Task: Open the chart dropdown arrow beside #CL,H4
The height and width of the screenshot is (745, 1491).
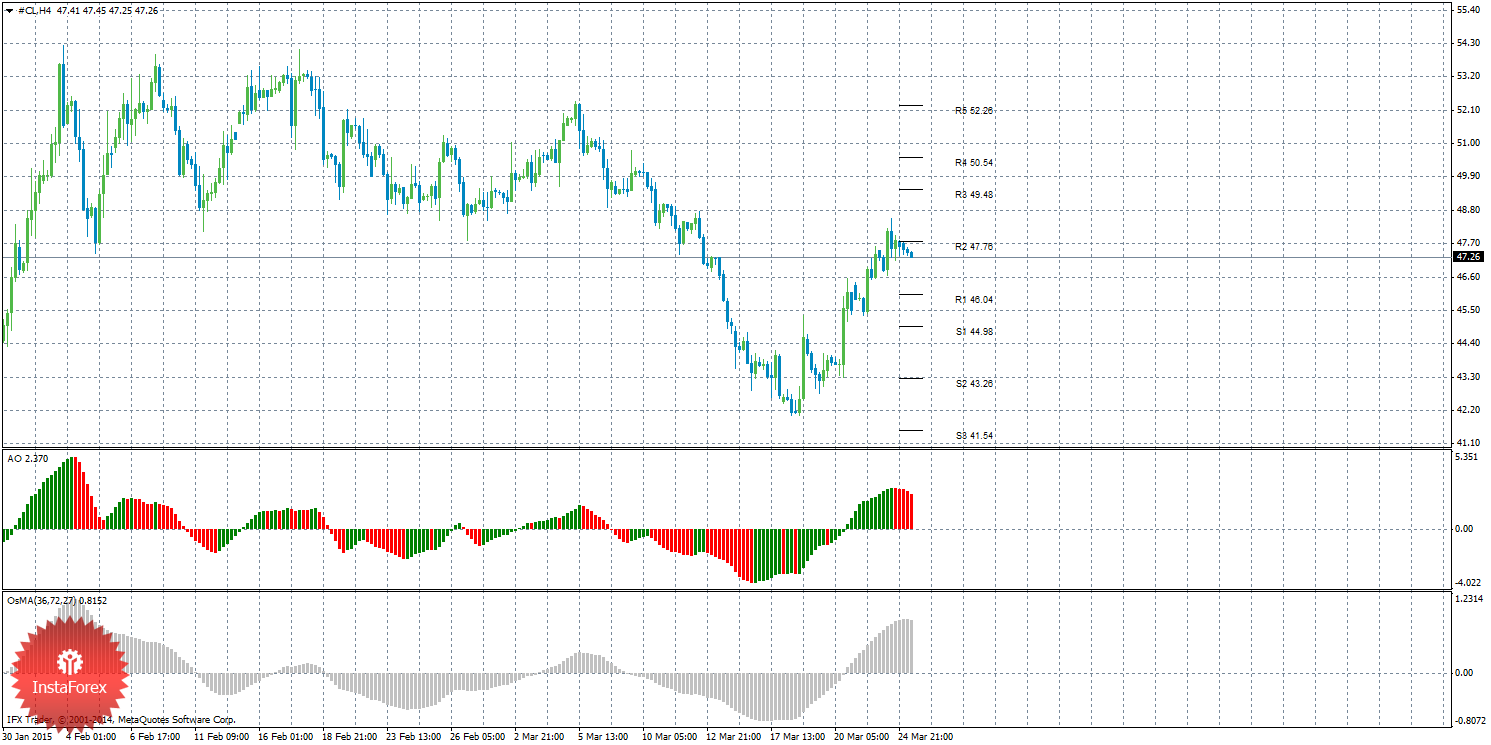Action: (9, 10)
